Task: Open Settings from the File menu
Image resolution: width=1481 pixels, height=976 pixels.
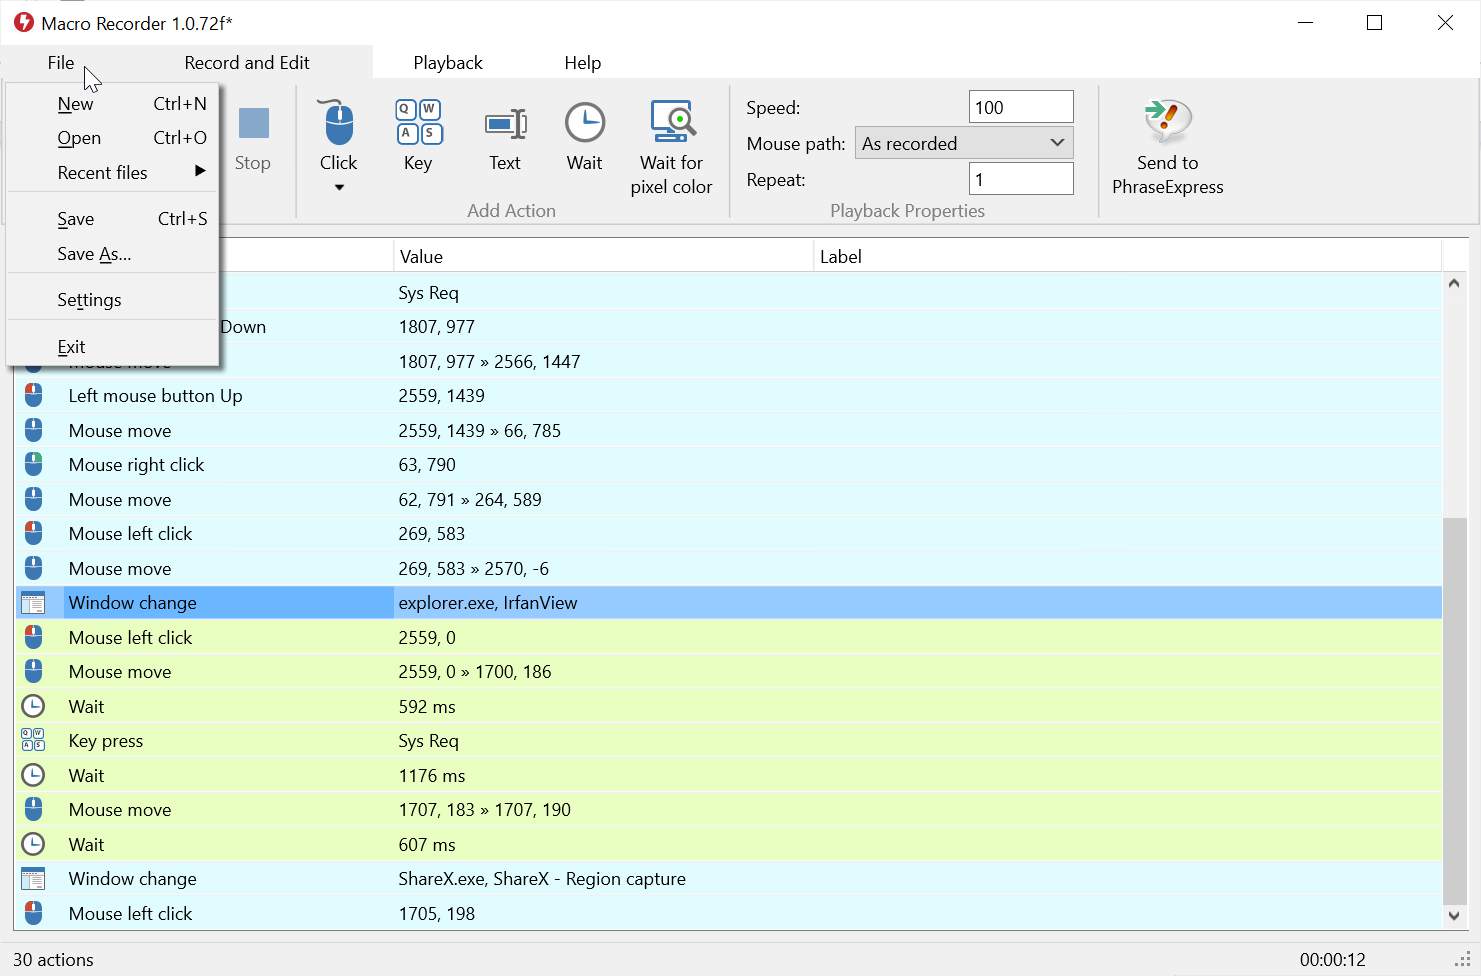Action: [x=113, y=300]
